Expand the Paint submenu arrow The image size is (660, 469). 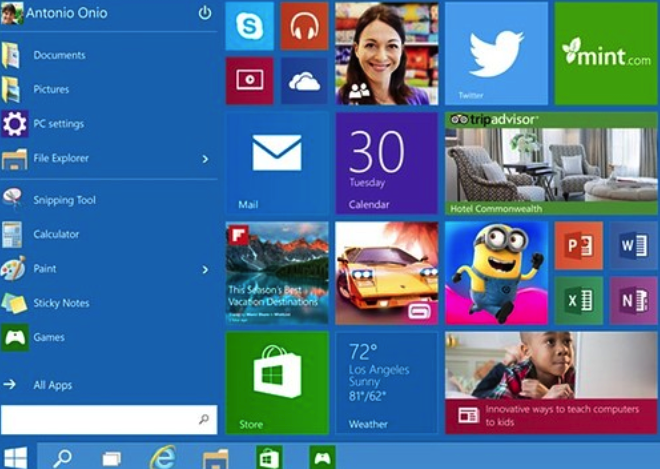205,269
